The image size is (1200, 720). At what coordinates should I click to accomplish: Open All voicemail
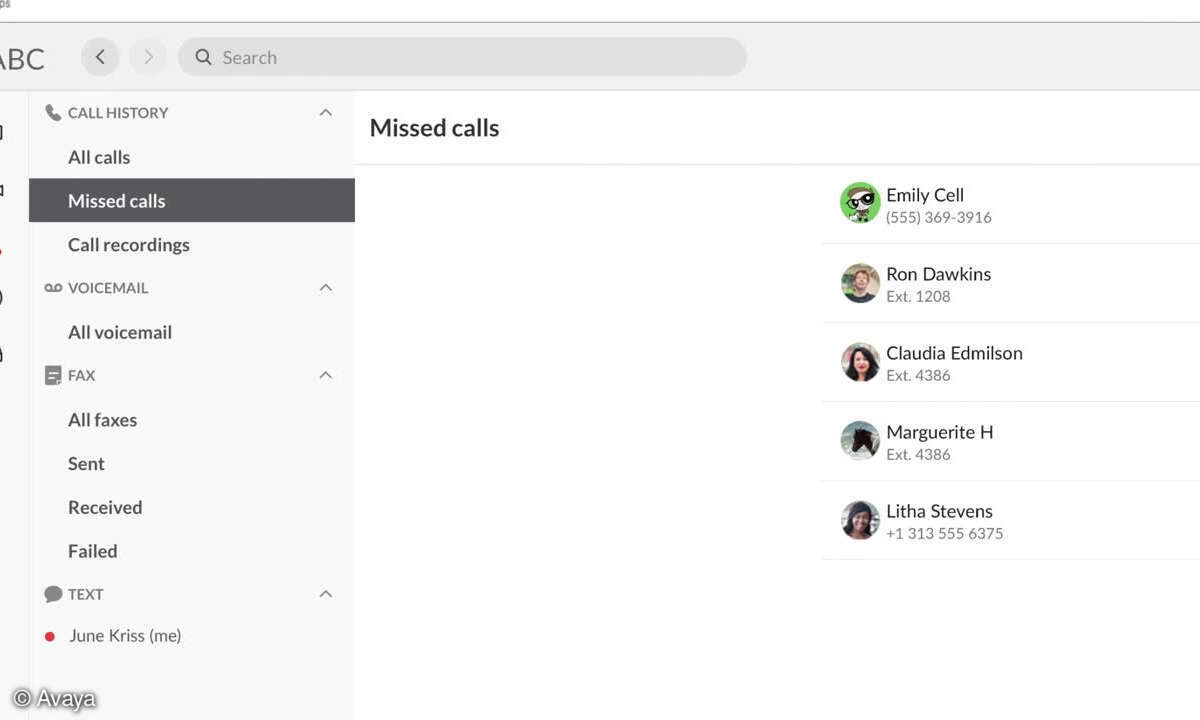click(192, 332)
